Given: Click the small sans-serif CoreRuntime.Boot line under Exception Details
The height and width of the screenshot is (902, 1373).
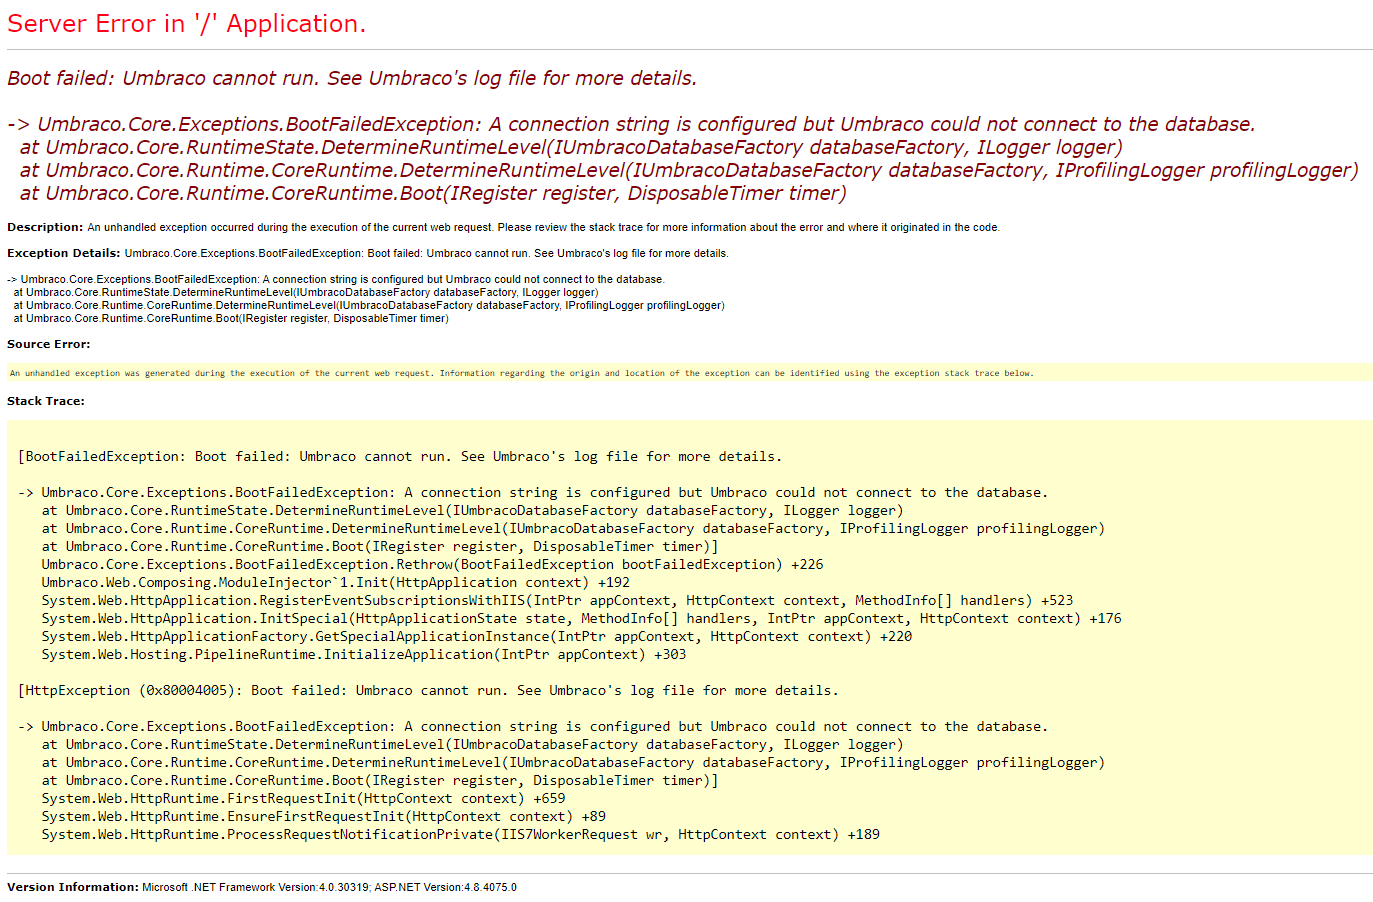Looking at the screenshot, I should [x=231, y=318].
